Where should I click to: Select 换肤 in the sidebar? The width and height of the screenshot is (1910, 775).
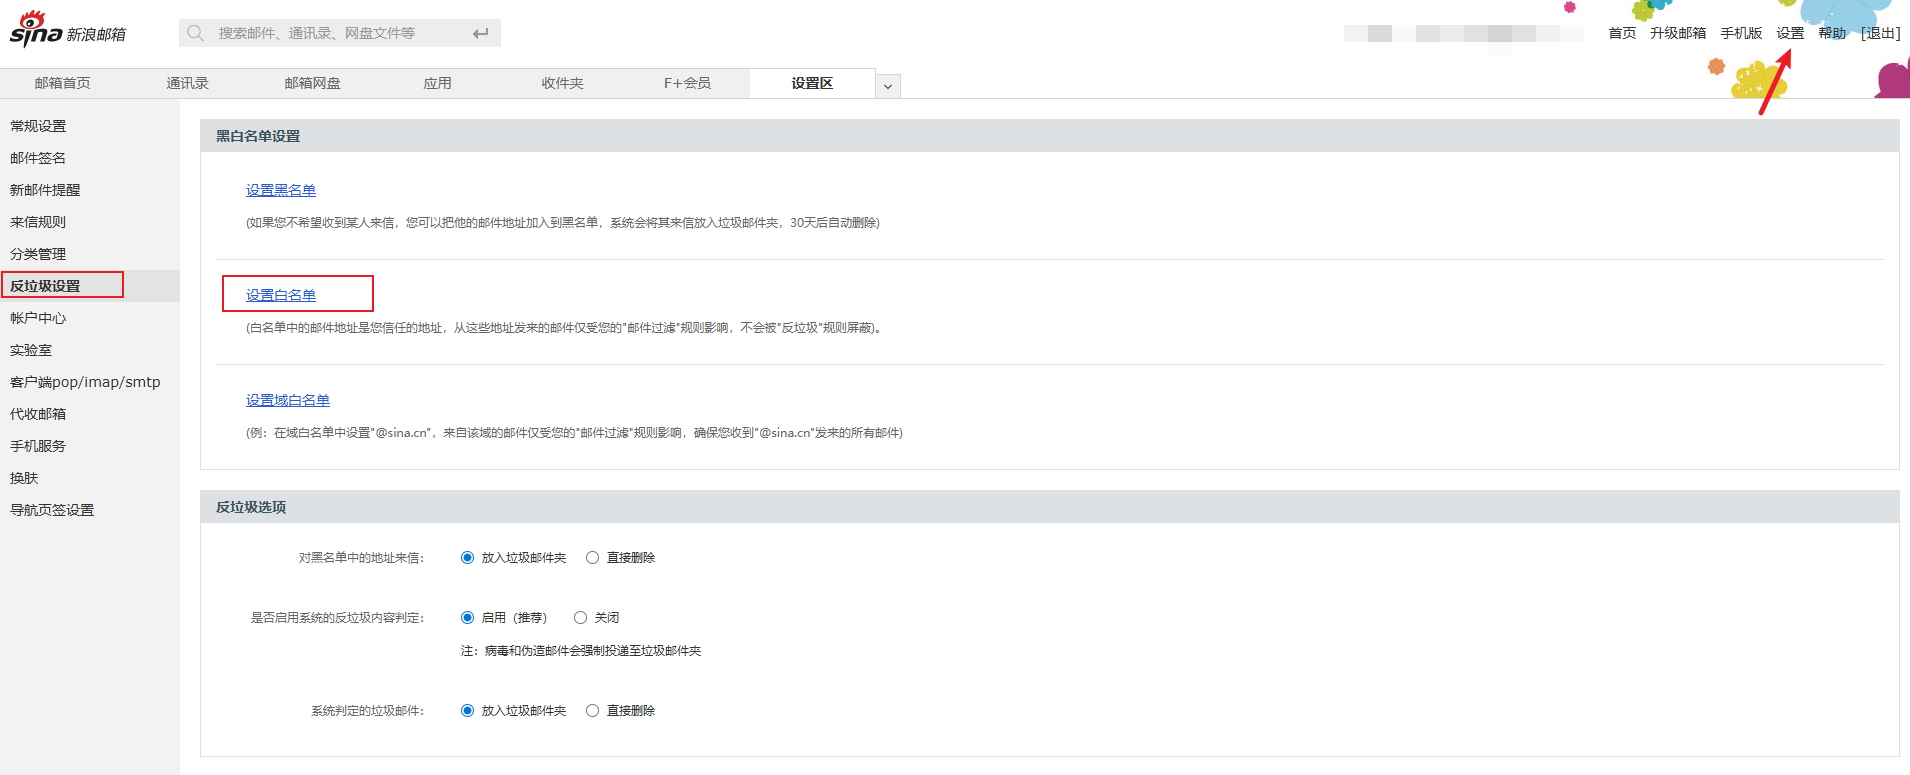(x=24, y=478)
